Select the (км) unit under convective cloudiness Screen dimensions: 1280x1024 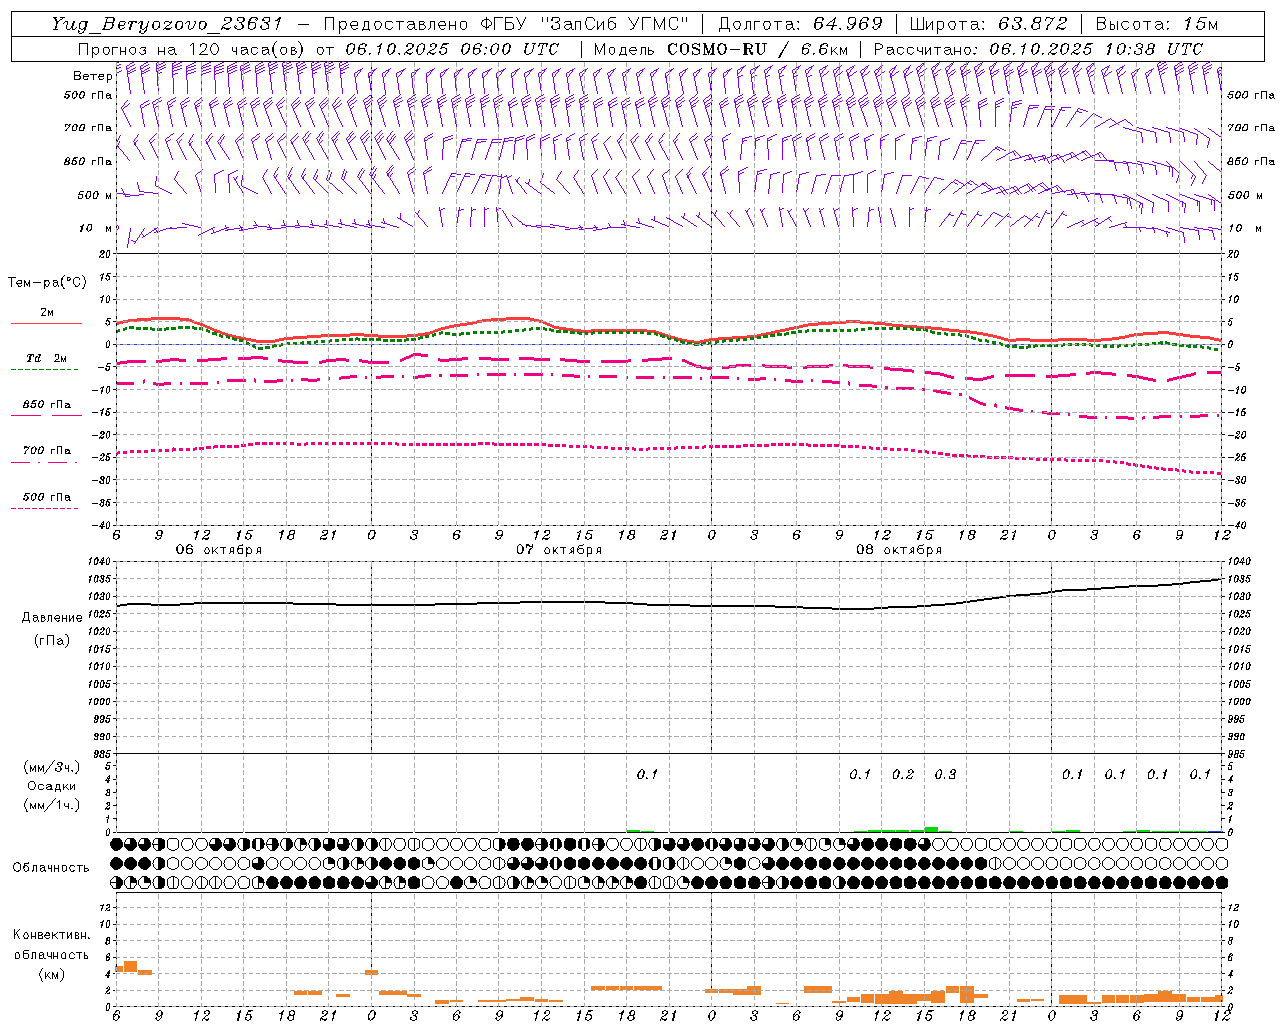51,974
